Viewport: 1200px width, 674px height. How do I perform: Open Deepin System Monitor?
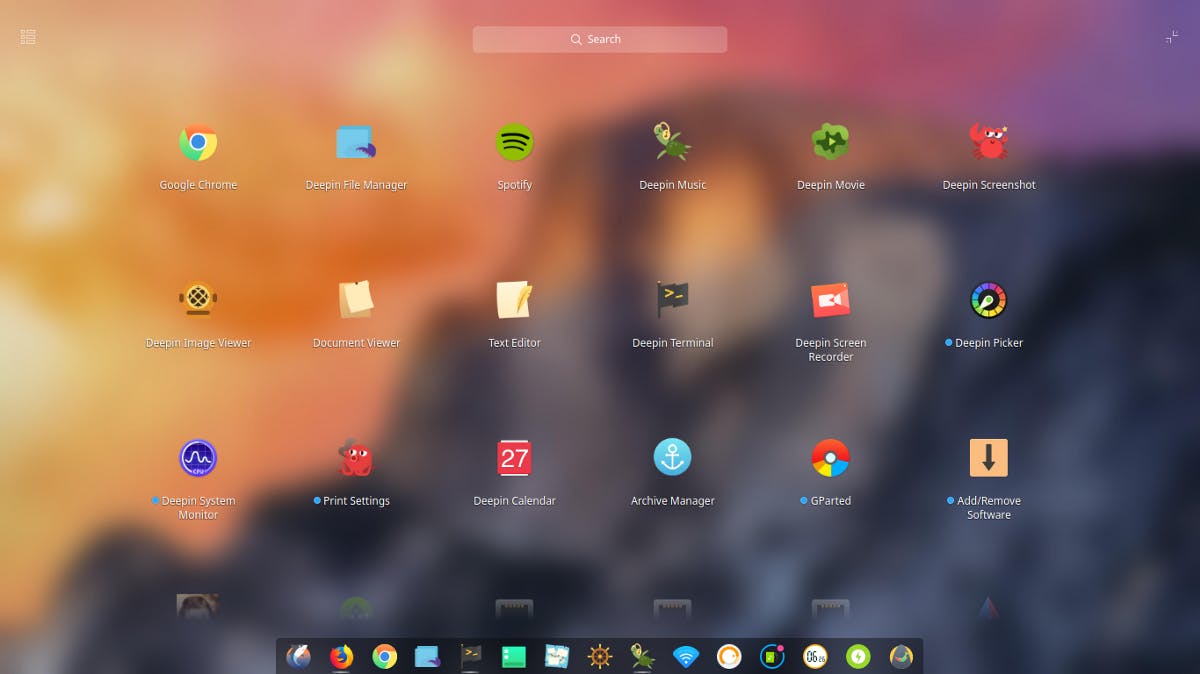(x=197, y=458)
